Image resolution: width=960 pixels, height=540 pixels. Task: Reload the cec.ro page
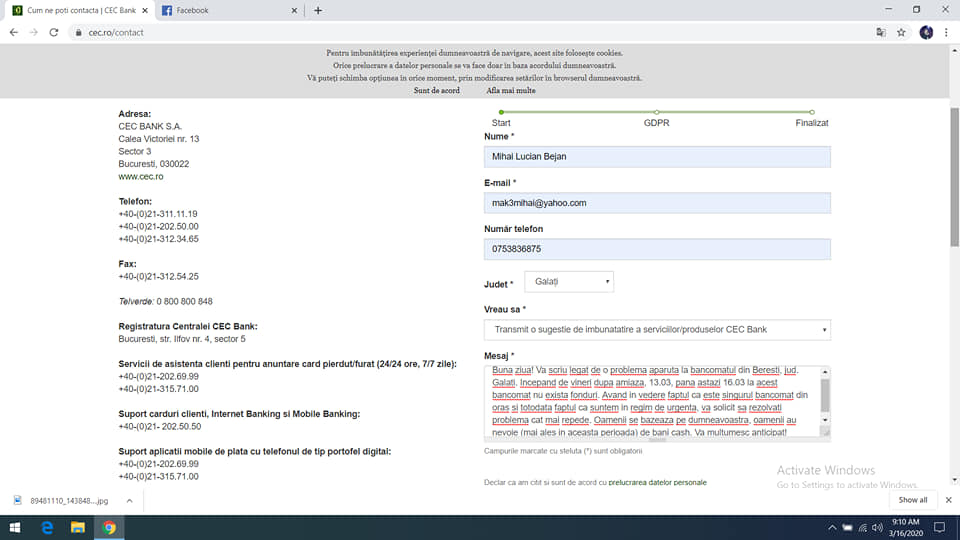(x=54, y=32)
